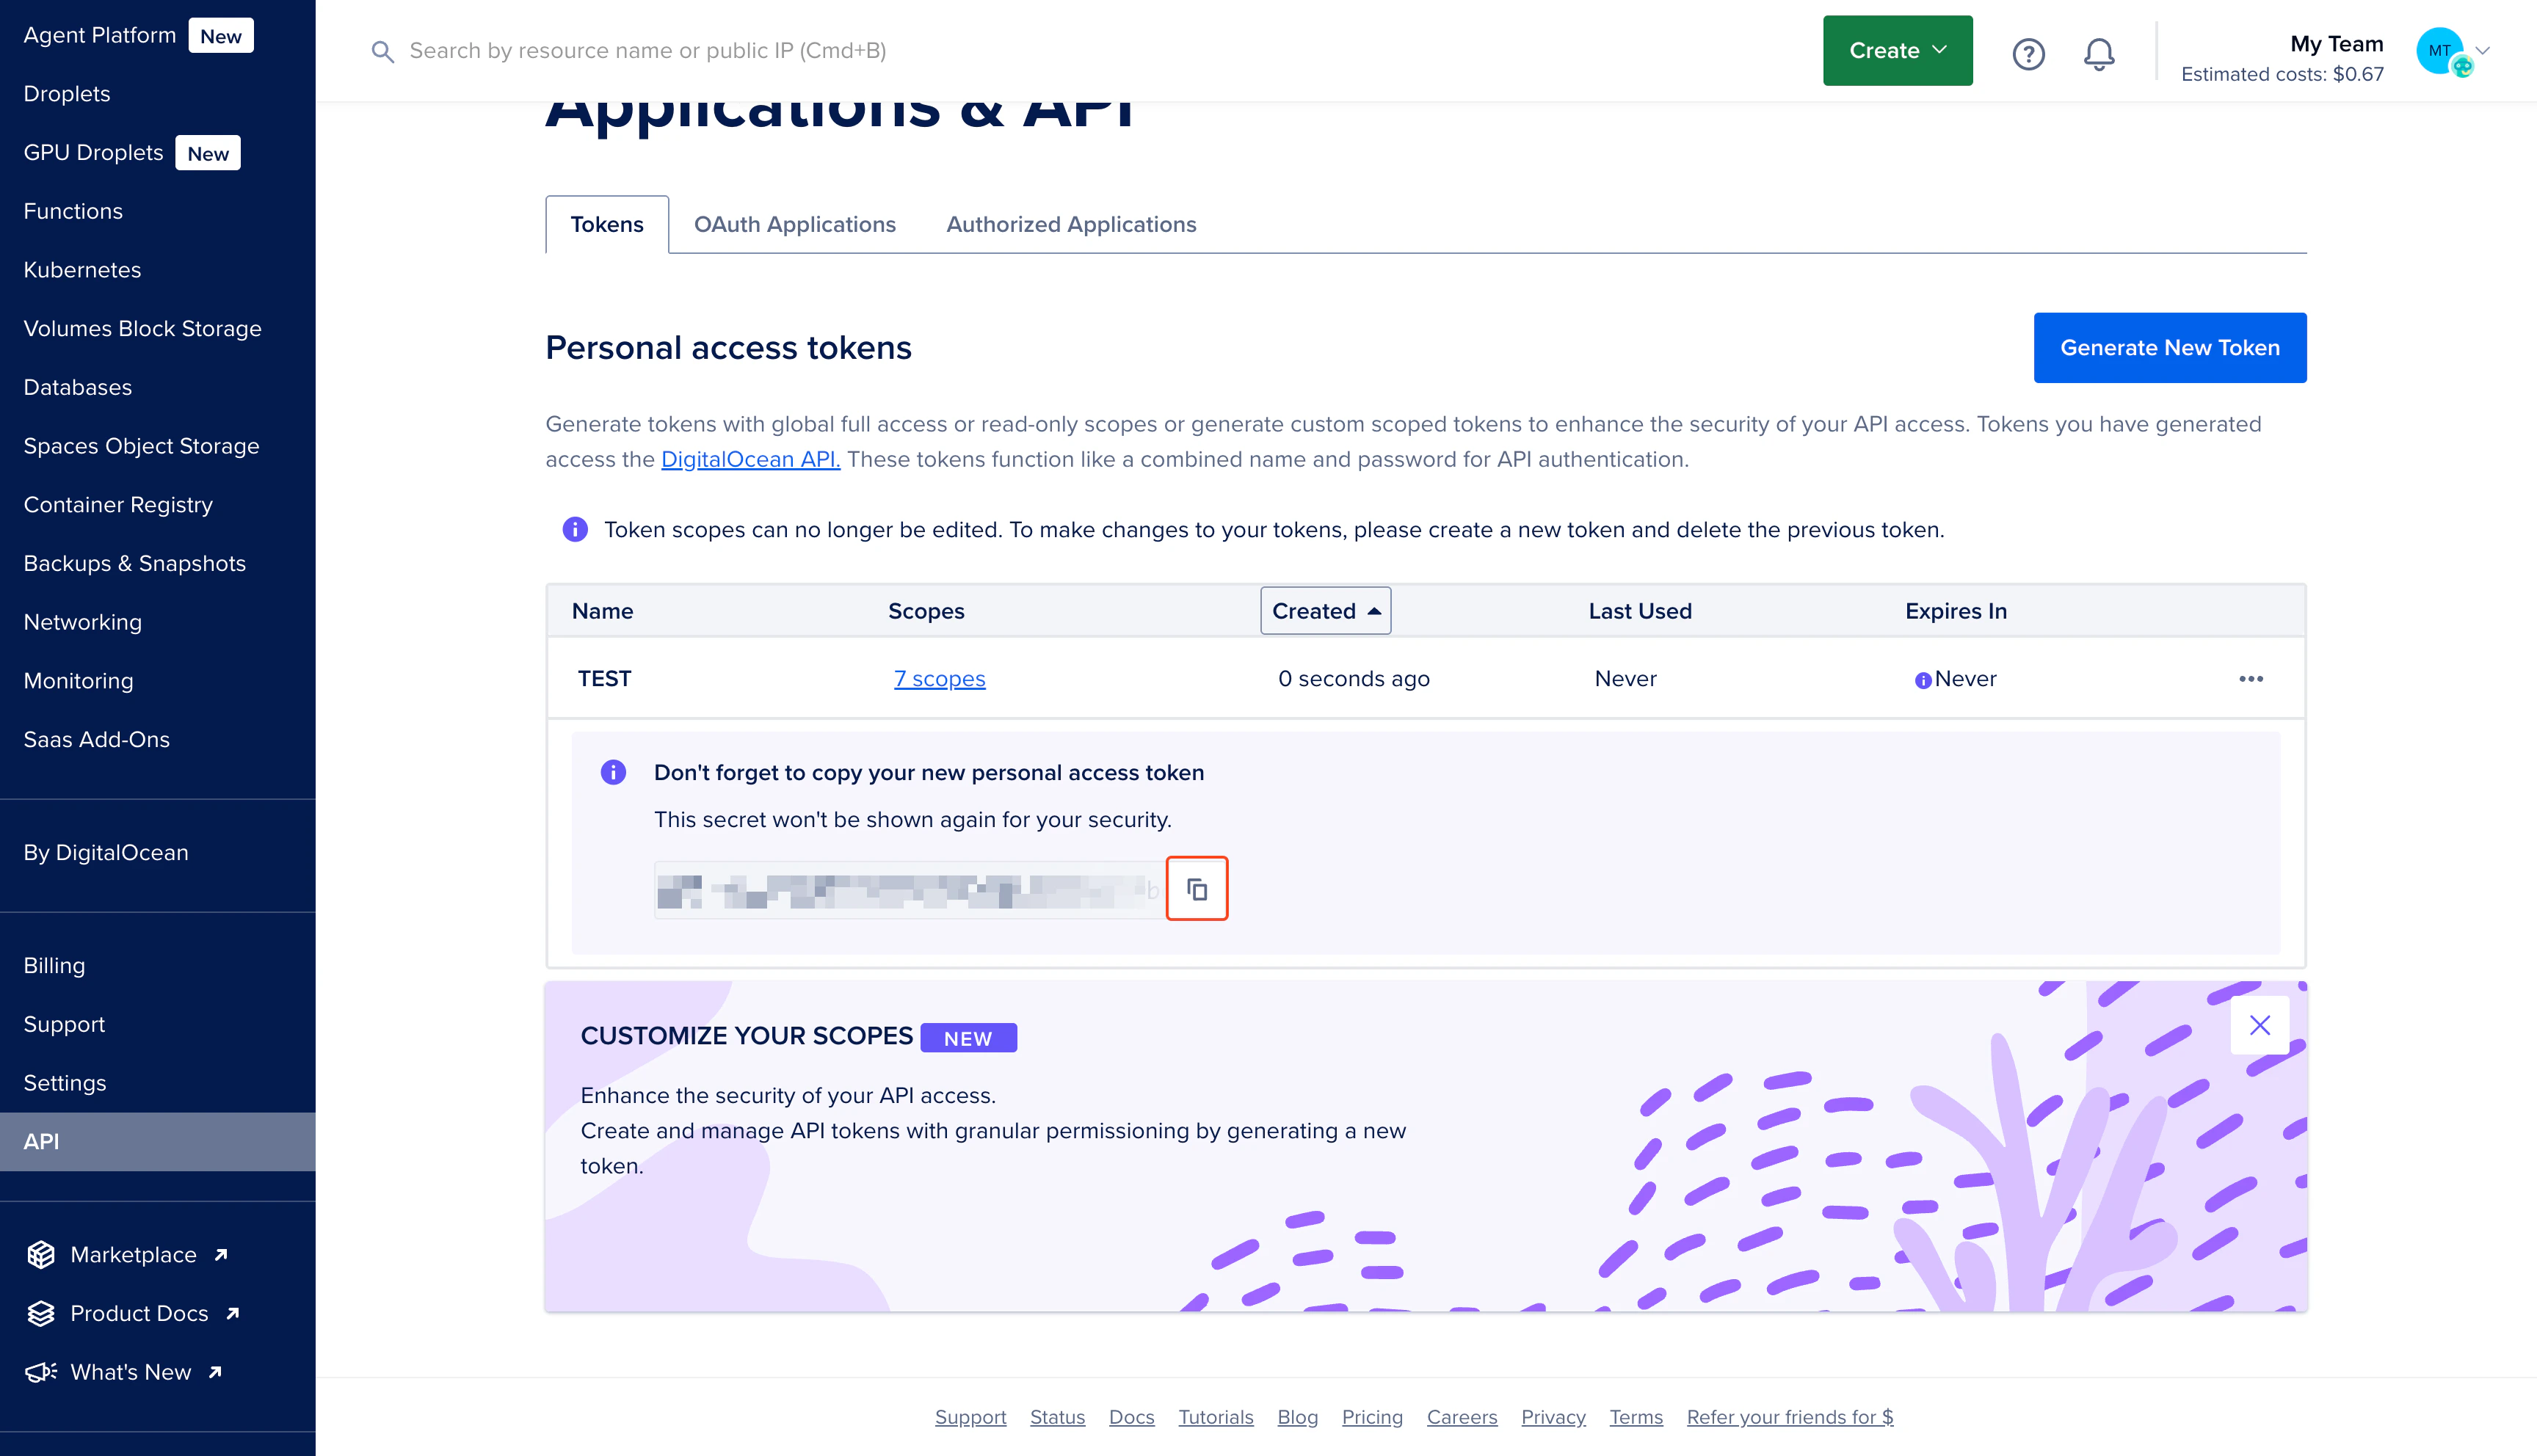Click the Careers footer link

click(1462, 1417)
